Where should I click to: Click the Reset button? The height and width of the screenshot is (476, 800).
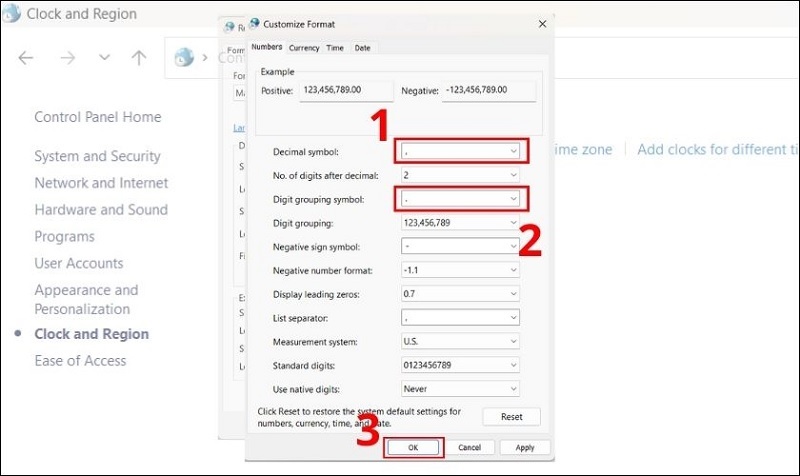[x=511, y=417]
